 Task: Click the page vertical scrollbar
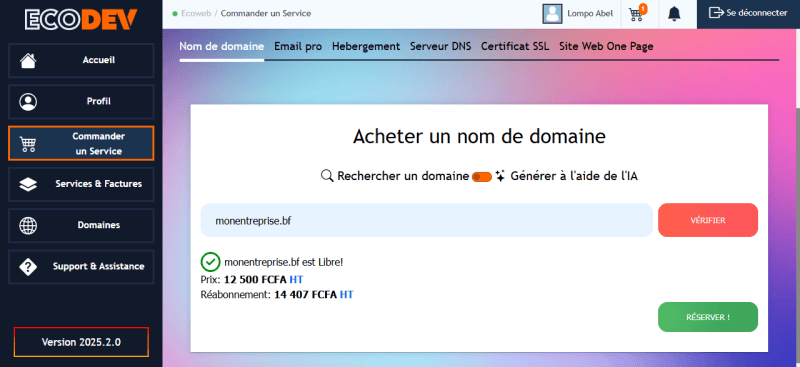pyautogui.click(x=797, y=198)
